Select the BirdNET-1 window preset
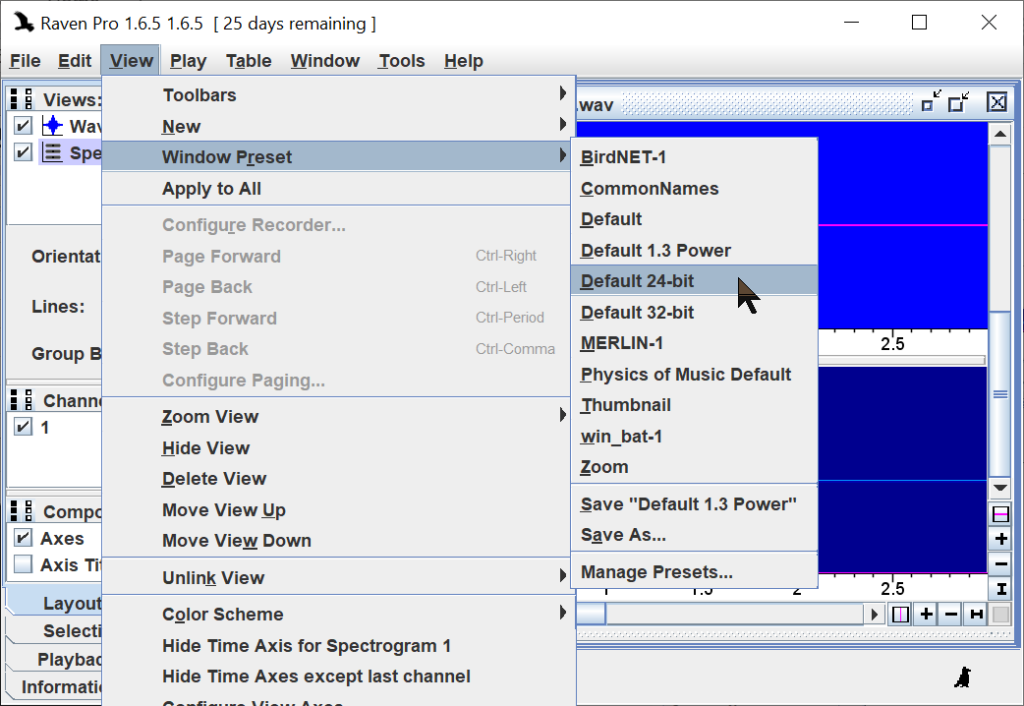This screenshot has height=706, width=1024. pyautogui.click(x=694, y=157)
